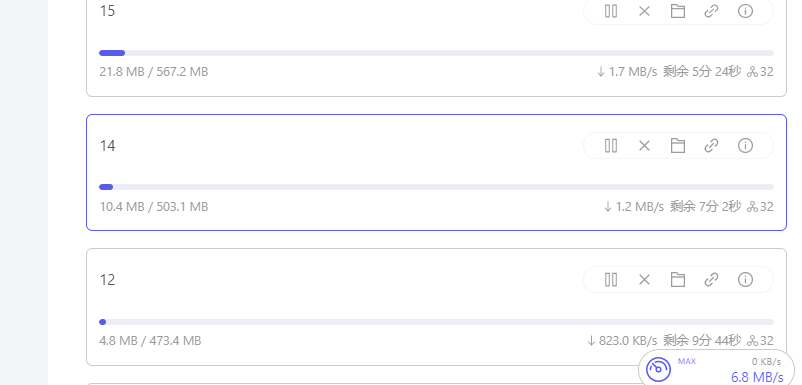Open folder for task 15
This screenshot has height=385, width=802.
click(x=678, y=11)
